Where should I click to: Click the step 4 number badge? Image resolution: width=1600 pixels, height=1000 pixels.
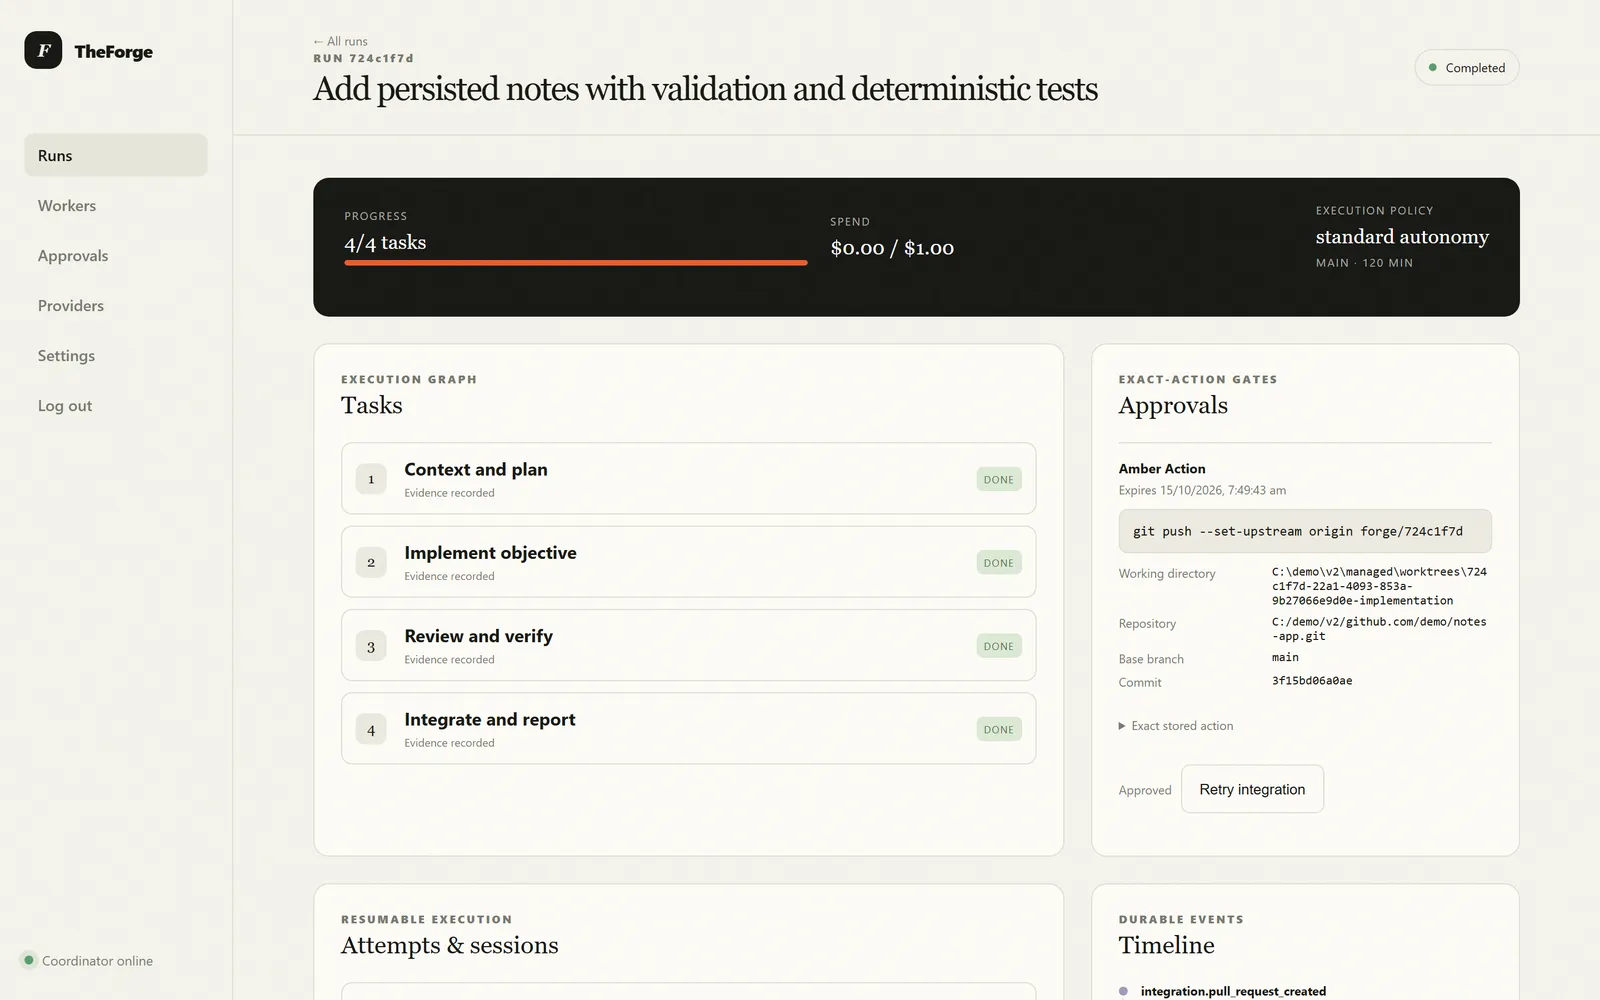pos(371,729)
